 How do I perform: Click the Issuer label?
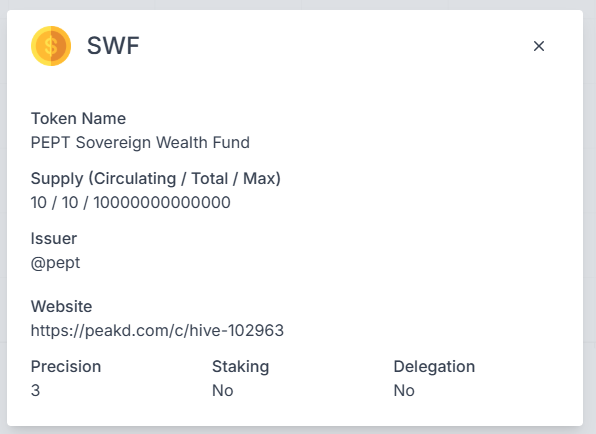click(54, 239)
